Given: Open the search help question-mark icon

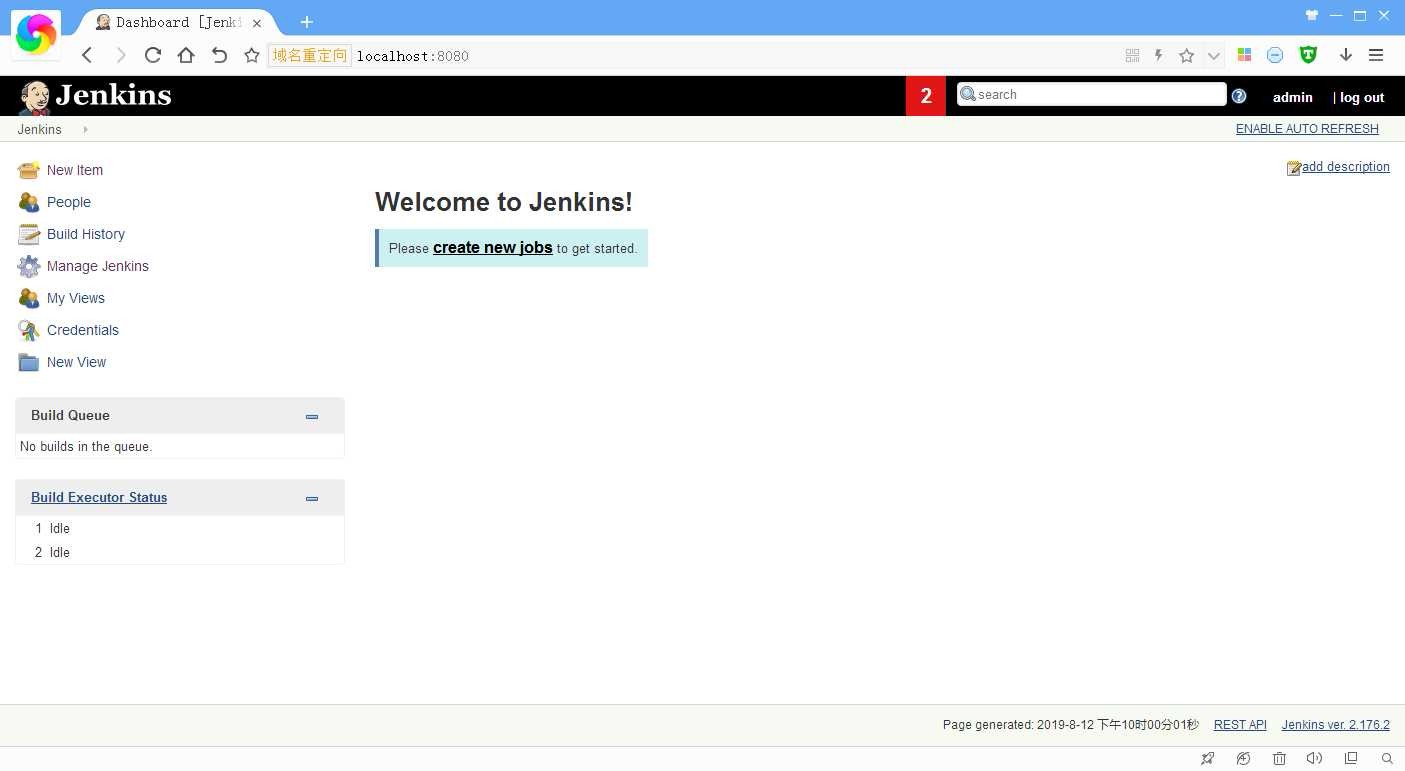Looking at the screenshot, I should tap(1239, 96).
